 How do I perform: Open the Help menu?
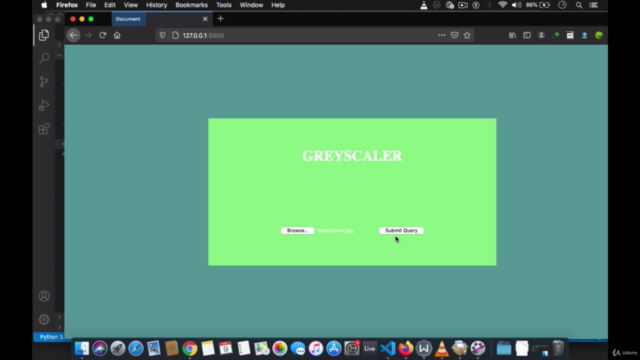(278, 5)
